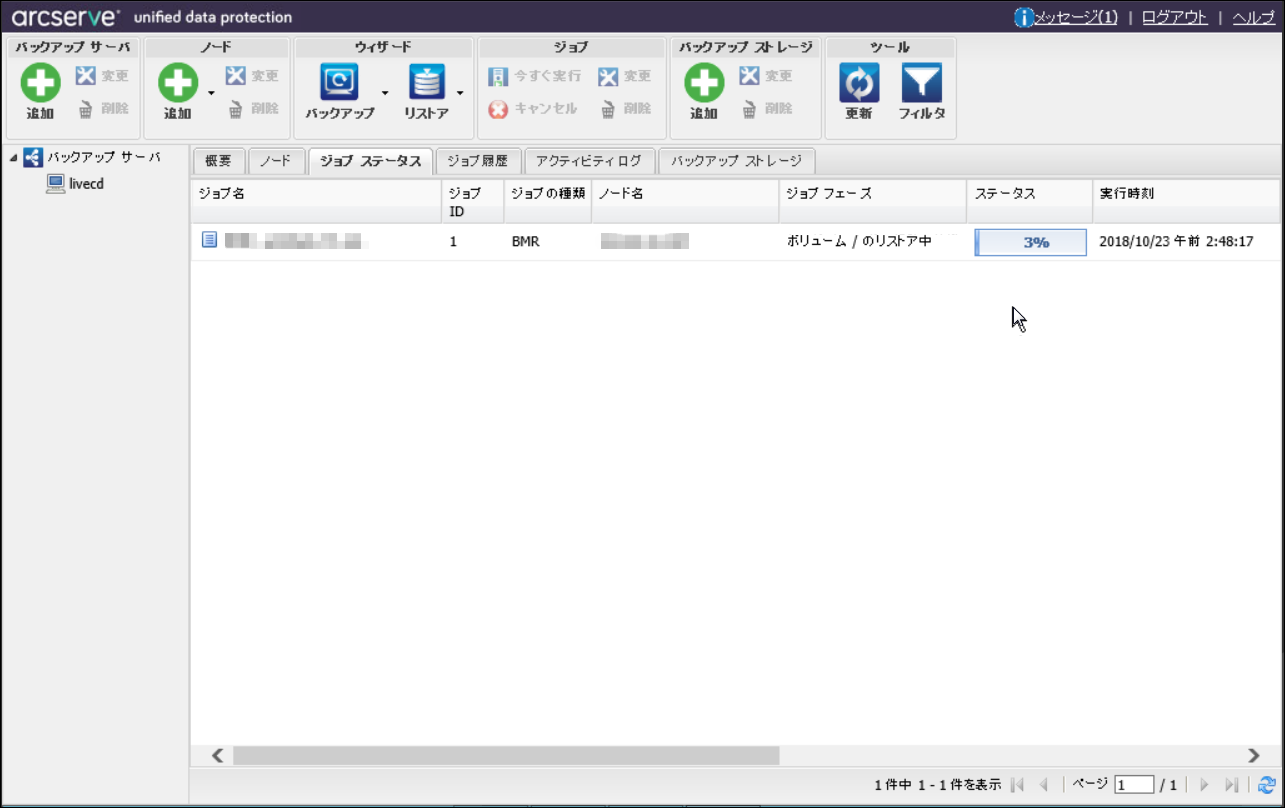Click the BMR job document icon in row
This screenshot has height=808, width=1285.
pyautogui.click(x=209, y=241)
